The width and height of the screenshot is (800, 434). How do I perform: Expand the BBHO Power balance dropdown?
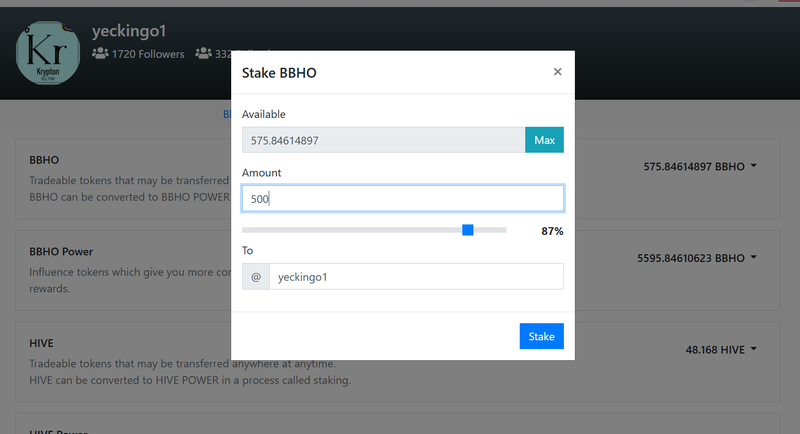coord(696,258)
